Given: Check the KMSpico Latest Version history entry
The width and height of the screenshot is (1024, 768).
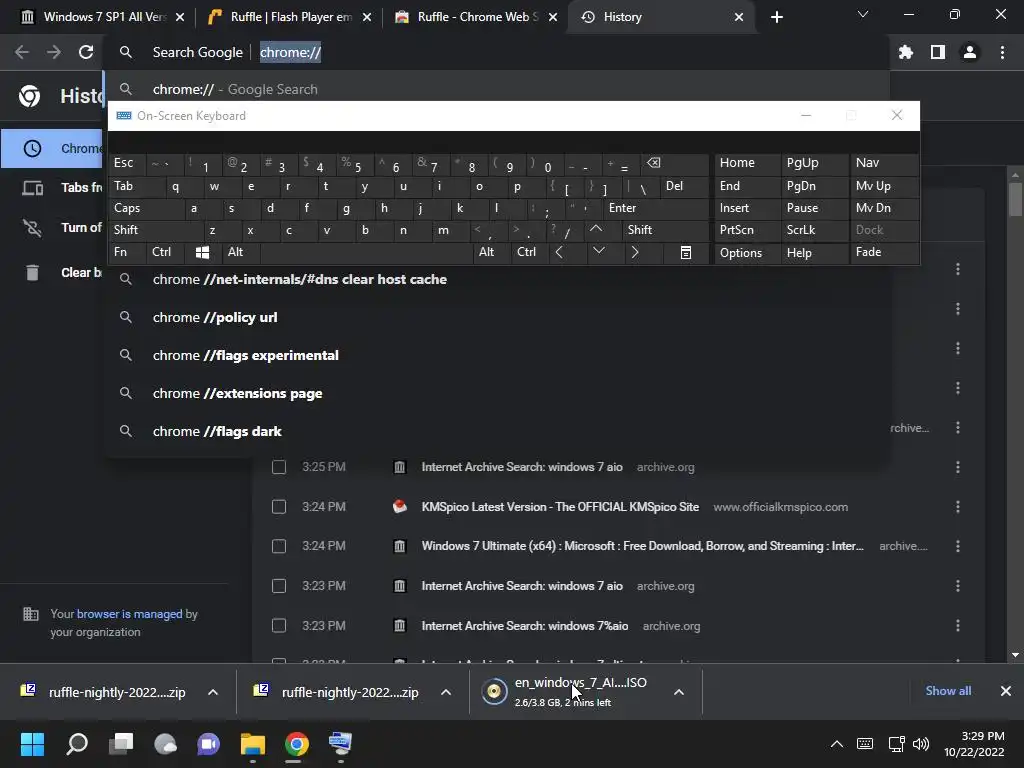Looking at the screenshot, I should pyautogui.click(x=279, y=507).
